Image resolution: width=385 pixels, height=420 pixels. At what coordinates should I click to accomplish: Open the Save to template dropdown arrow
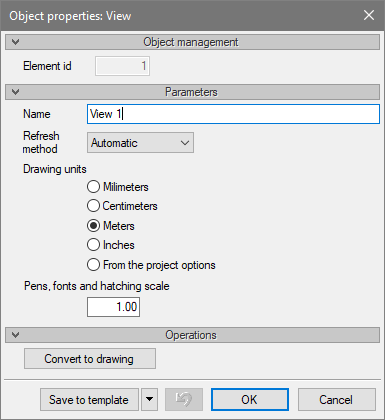tap(149, 399)
